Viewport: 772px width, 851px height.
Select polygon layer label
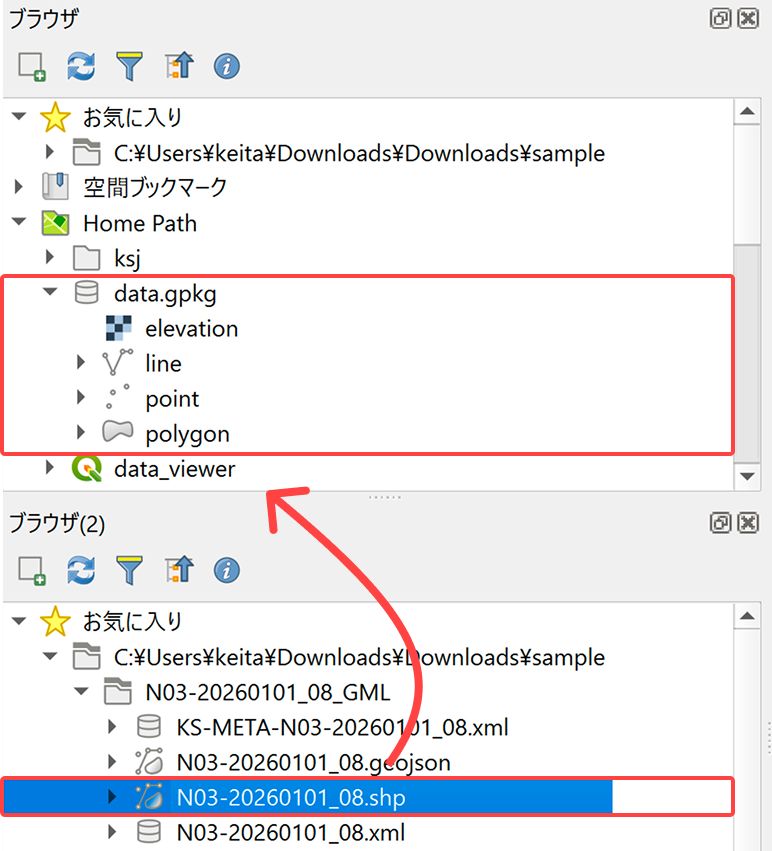coord(187,435)
